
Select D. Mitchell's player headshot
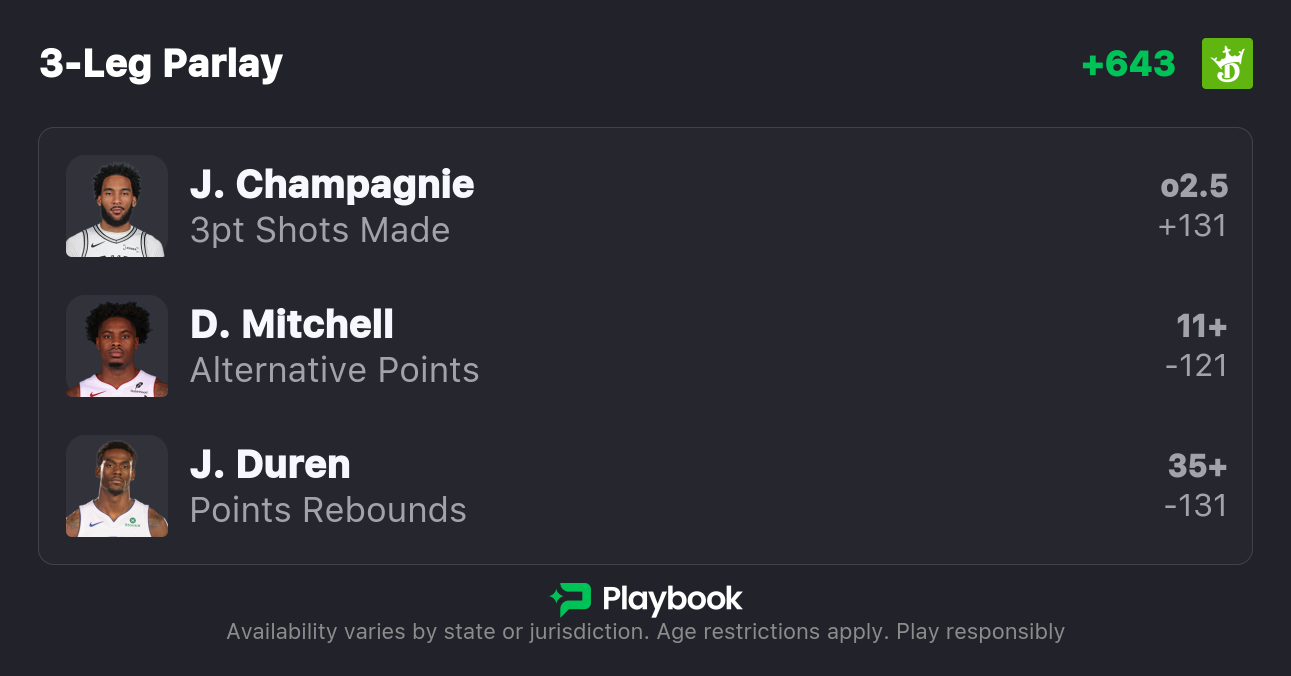[x=117, y=346]
